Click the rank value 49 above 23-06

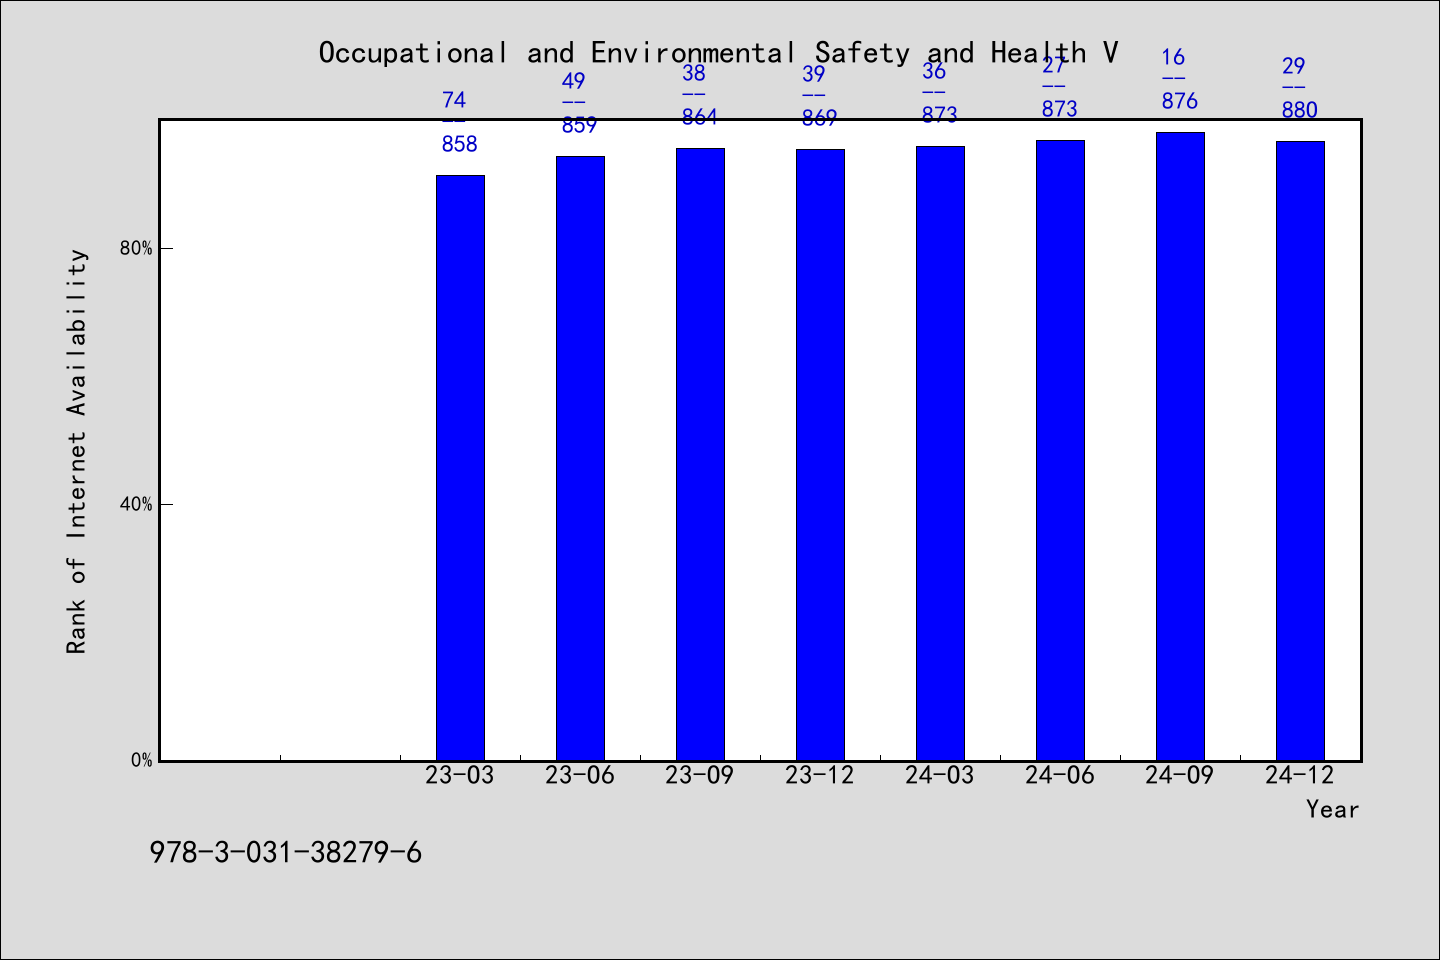[x=573, y=81]
